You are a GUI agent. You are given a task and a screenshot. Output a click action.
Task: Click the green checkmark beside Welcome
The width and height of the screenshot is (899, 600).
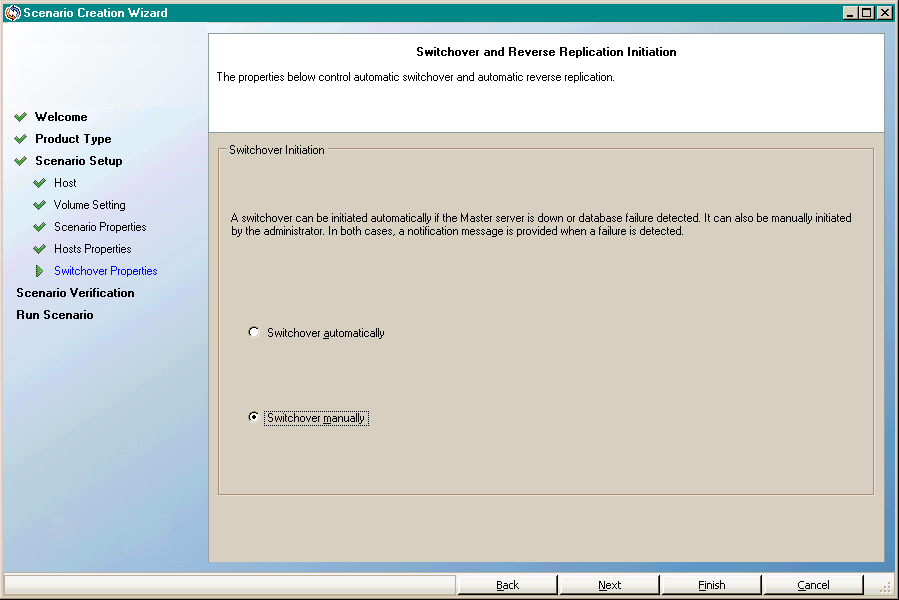point(21,117)
